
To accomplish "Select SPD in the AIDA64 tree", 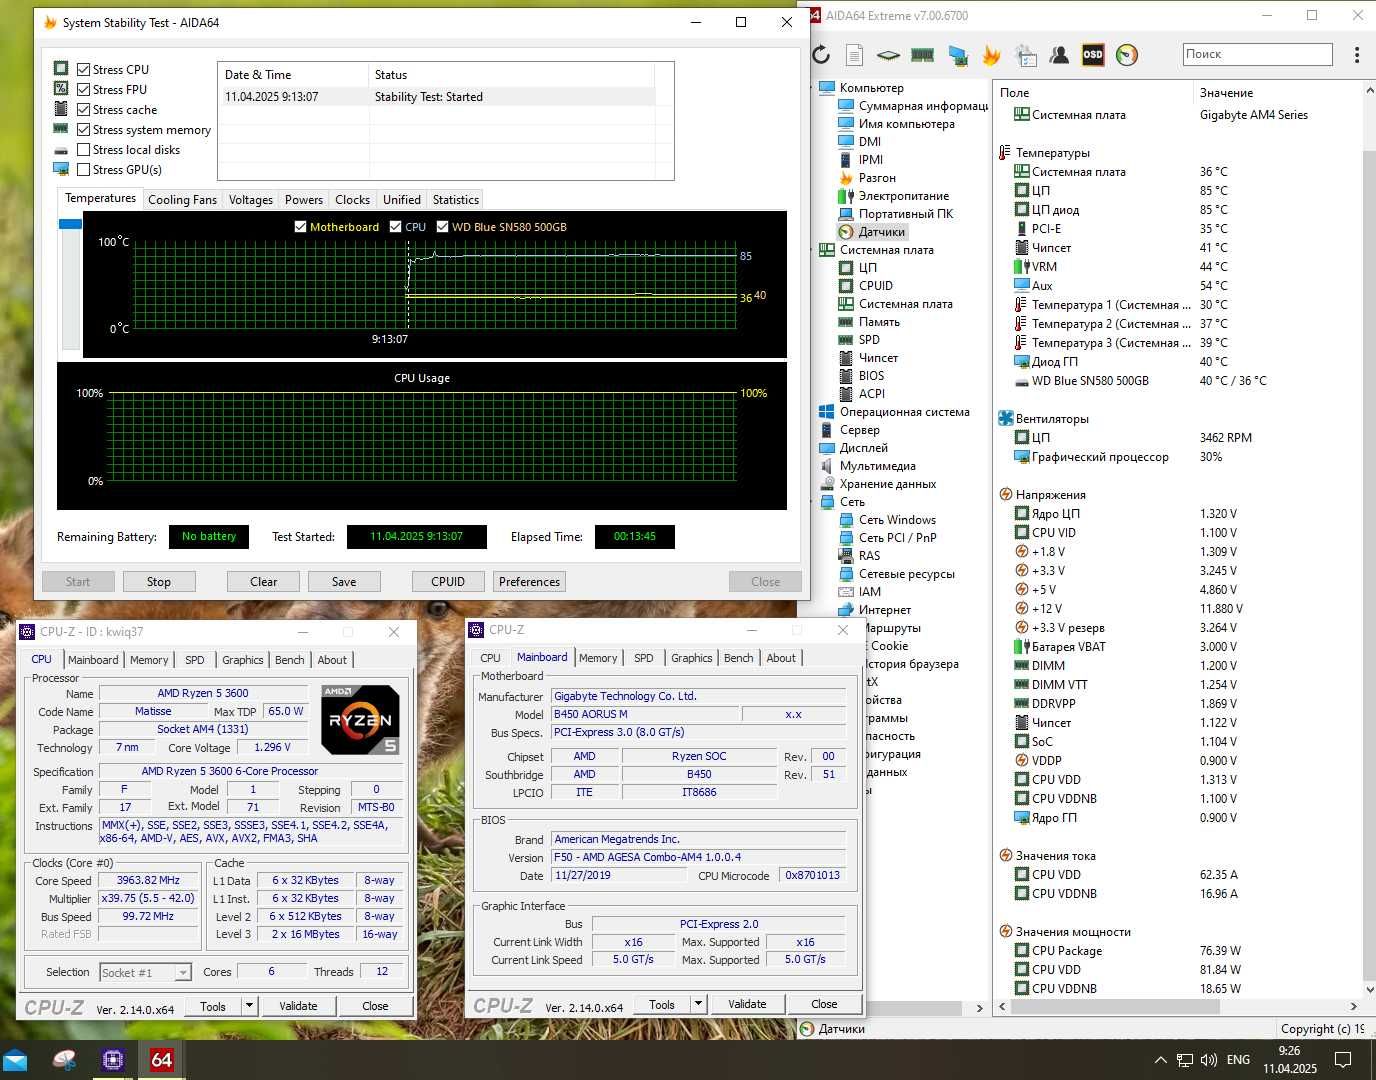I will tap(869, 340).
